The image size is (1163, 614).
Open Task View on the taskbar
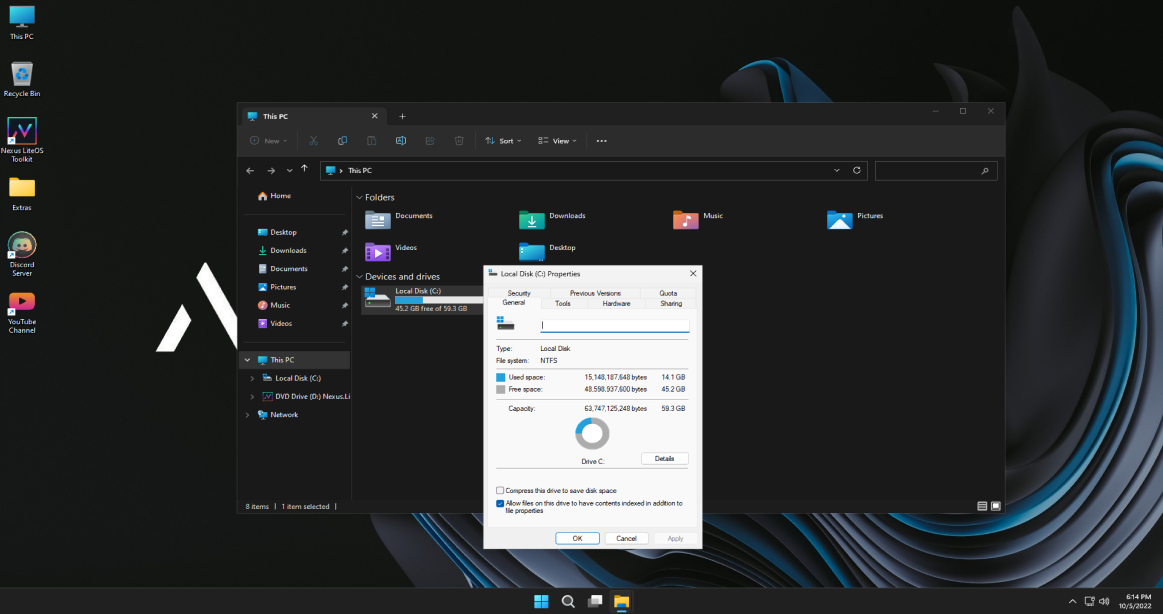(x=595, y=601)
